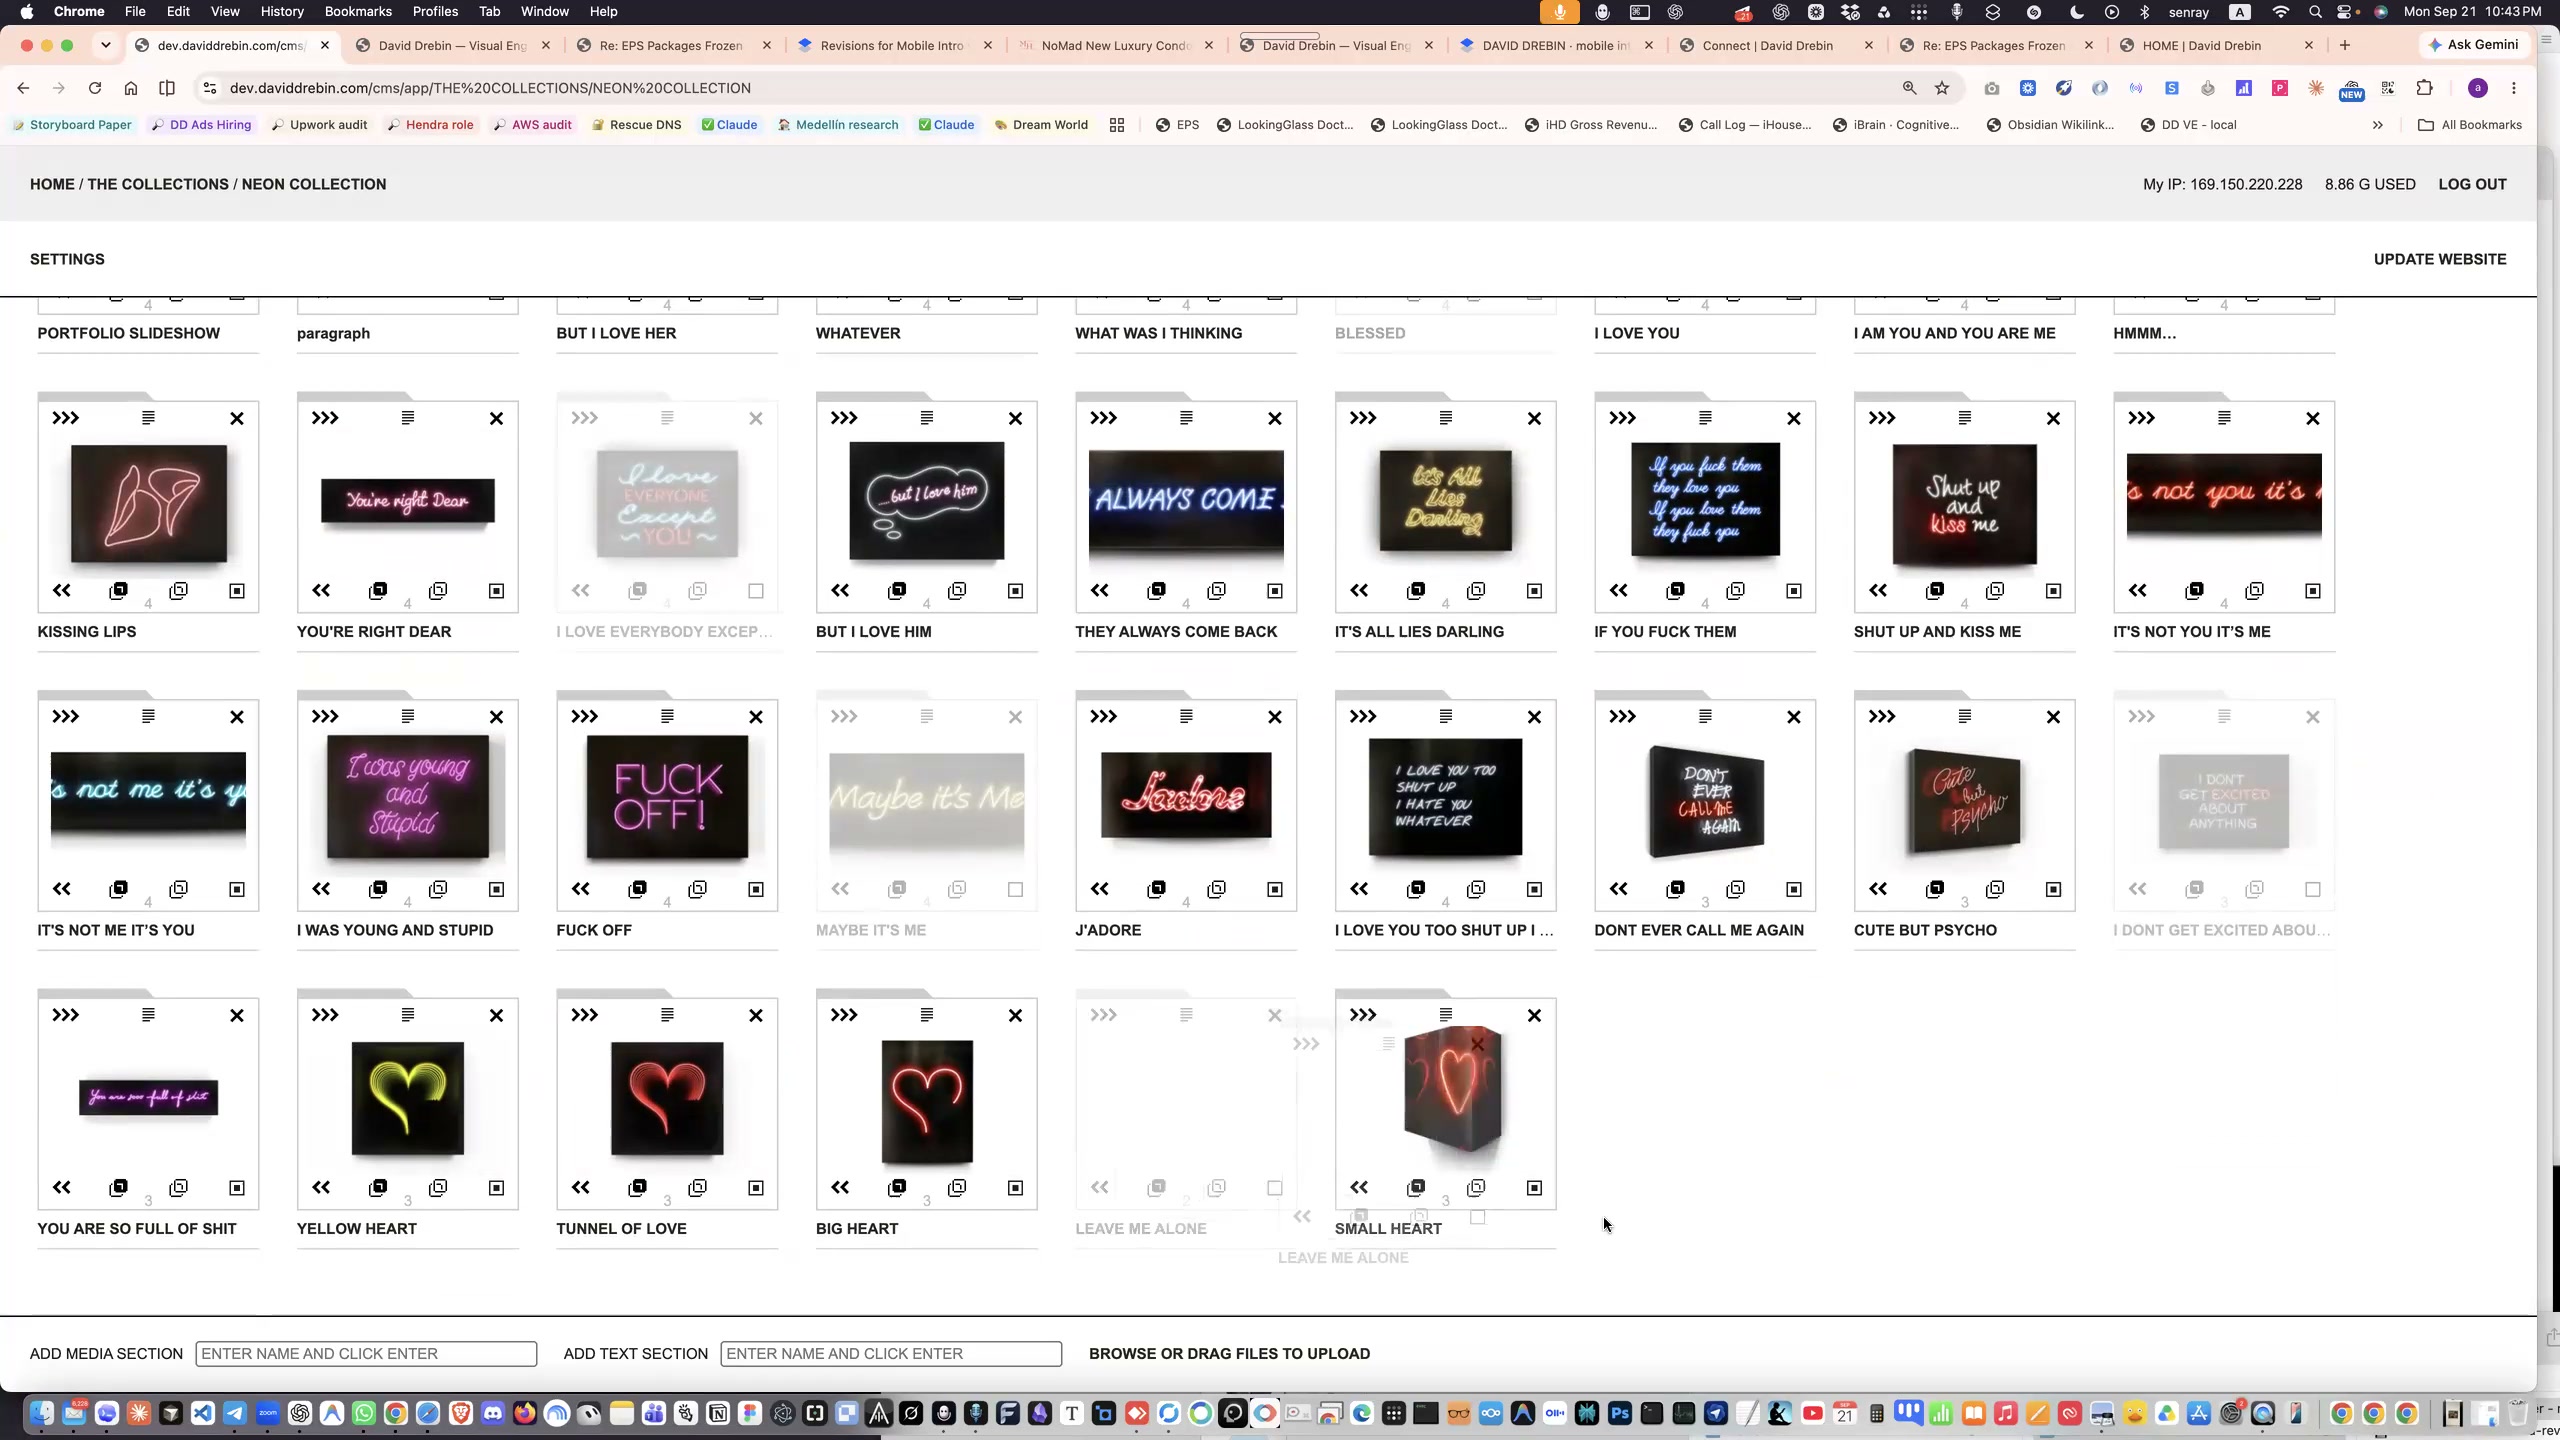Click BROWSE OR DRAG FILES TO UPLOAD
Image resolution: width=2560 pixels, height=1440 pixels.
click(1229, 1353)
